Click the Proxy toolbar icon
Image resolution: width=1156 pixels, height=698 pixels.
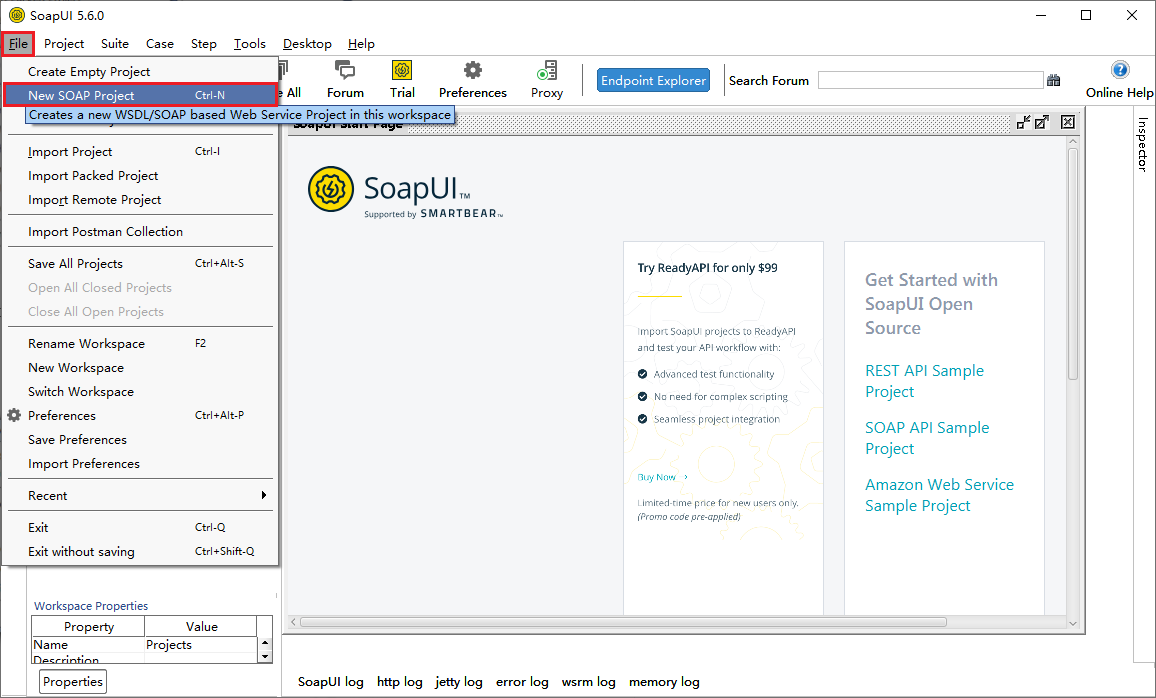click(547, 80)
